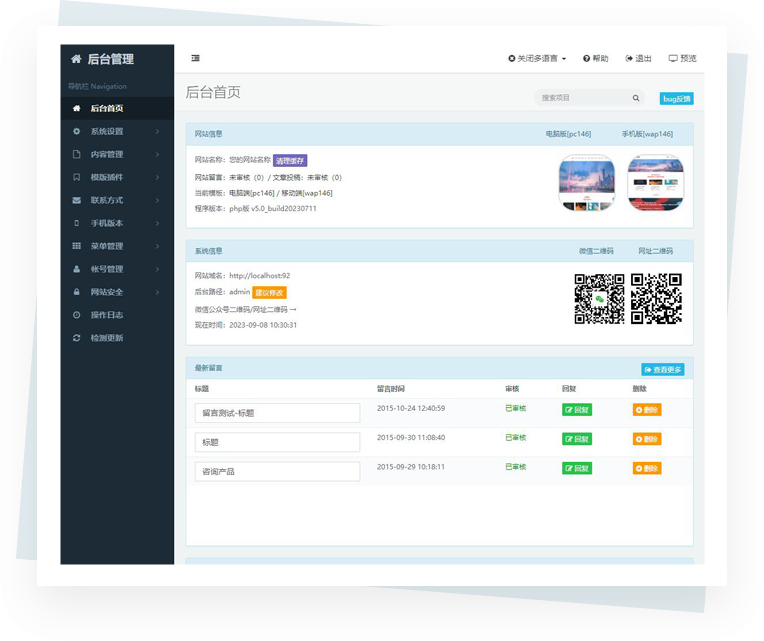The height and width of the screenshot is (641, 764).
Task: Open the 电脑版 pc146 template thumbnail
Action: click(x=585, y=183)
